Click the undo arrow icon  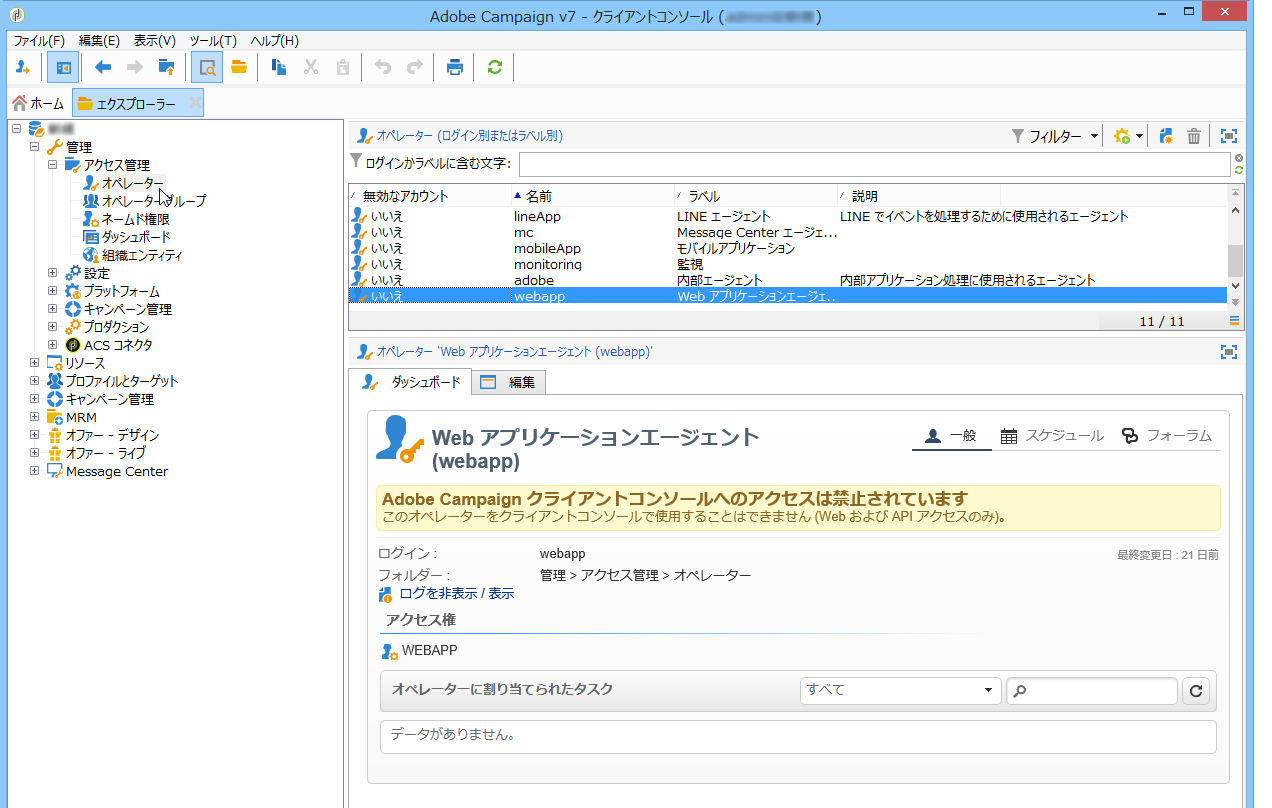pos(382,68)
